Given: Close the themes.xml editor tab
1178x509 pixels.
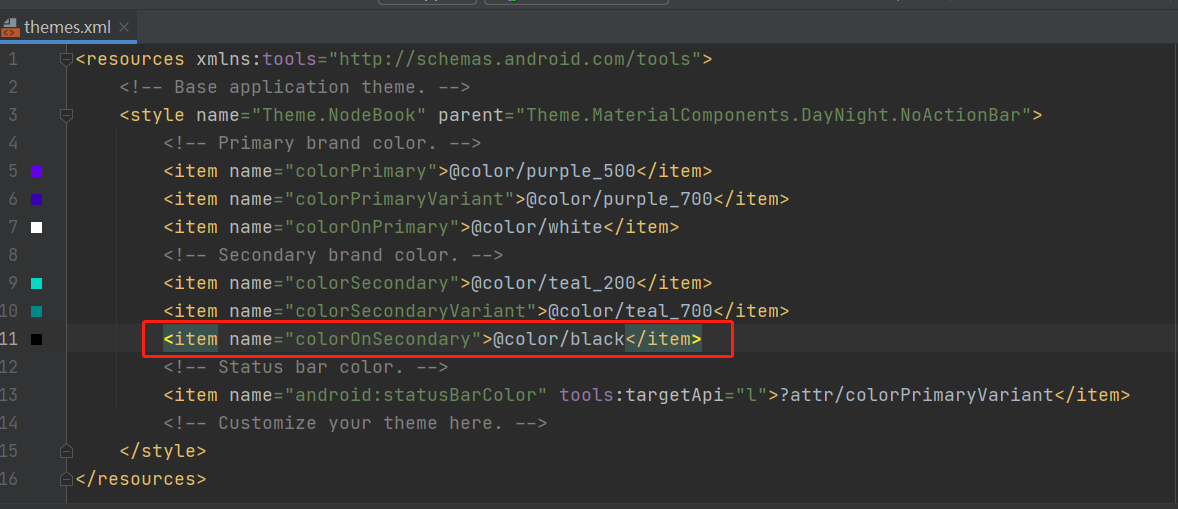Looking at the screenshot, I should coord(124,28).
